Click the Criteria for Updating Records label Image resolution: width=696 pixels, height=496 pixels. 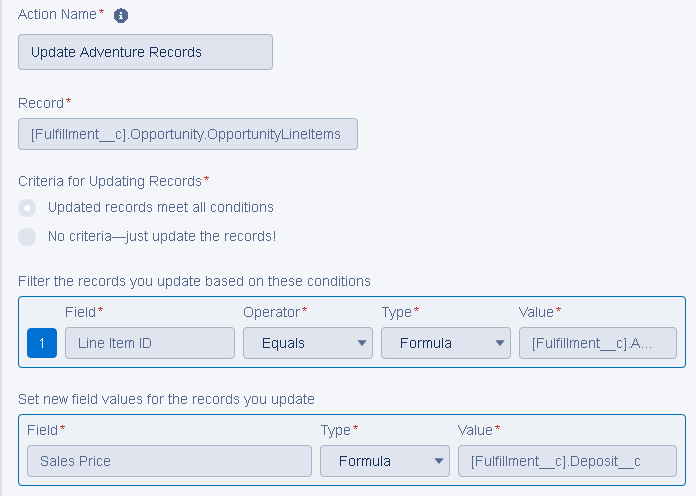click(110, 180)
